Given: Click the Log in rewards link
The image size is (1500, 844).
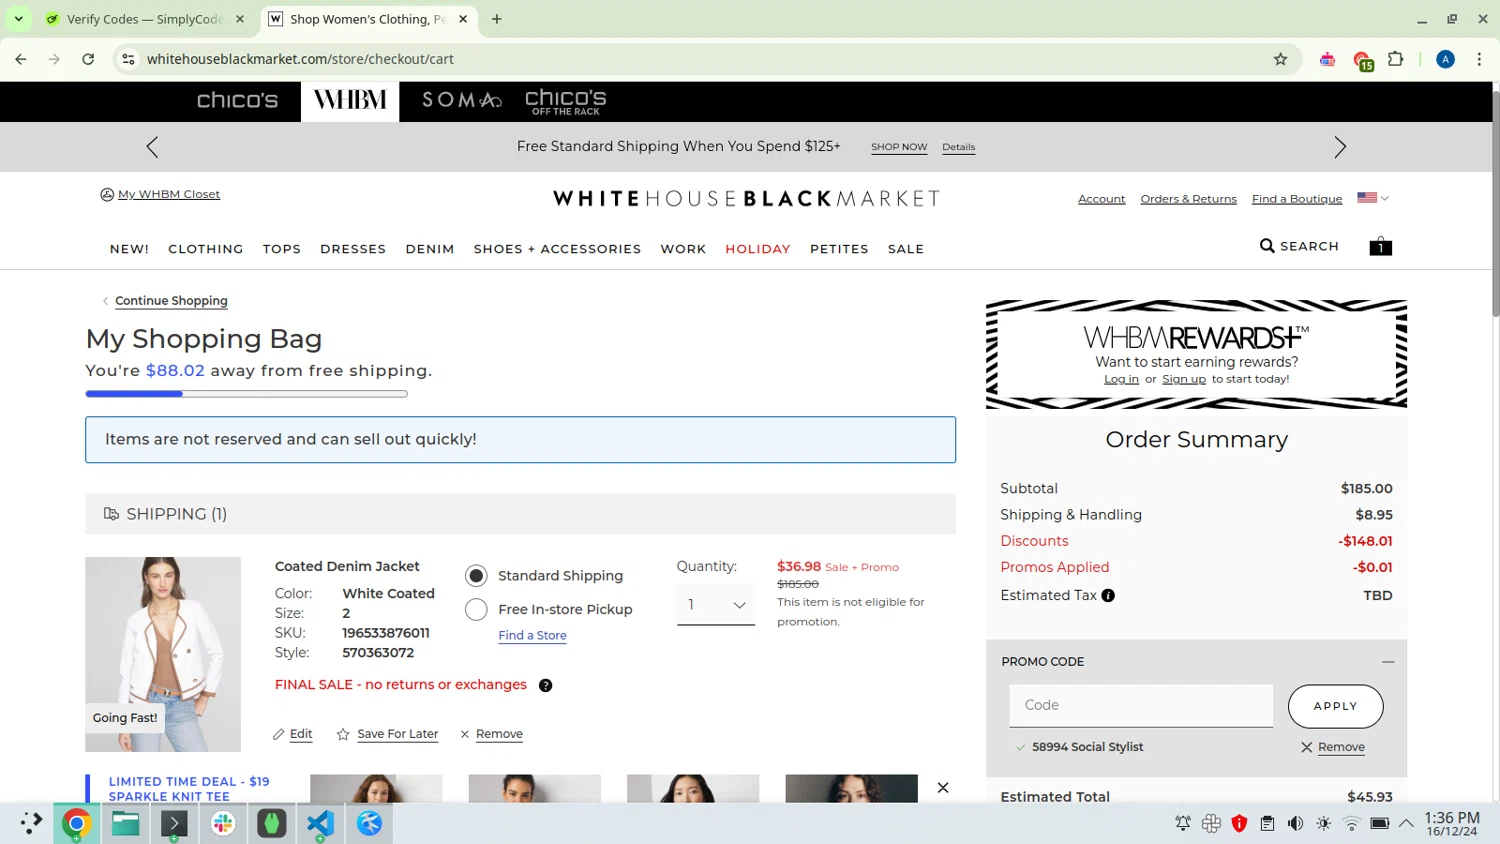Looking at the screenshot, I should click(1121, 379).
